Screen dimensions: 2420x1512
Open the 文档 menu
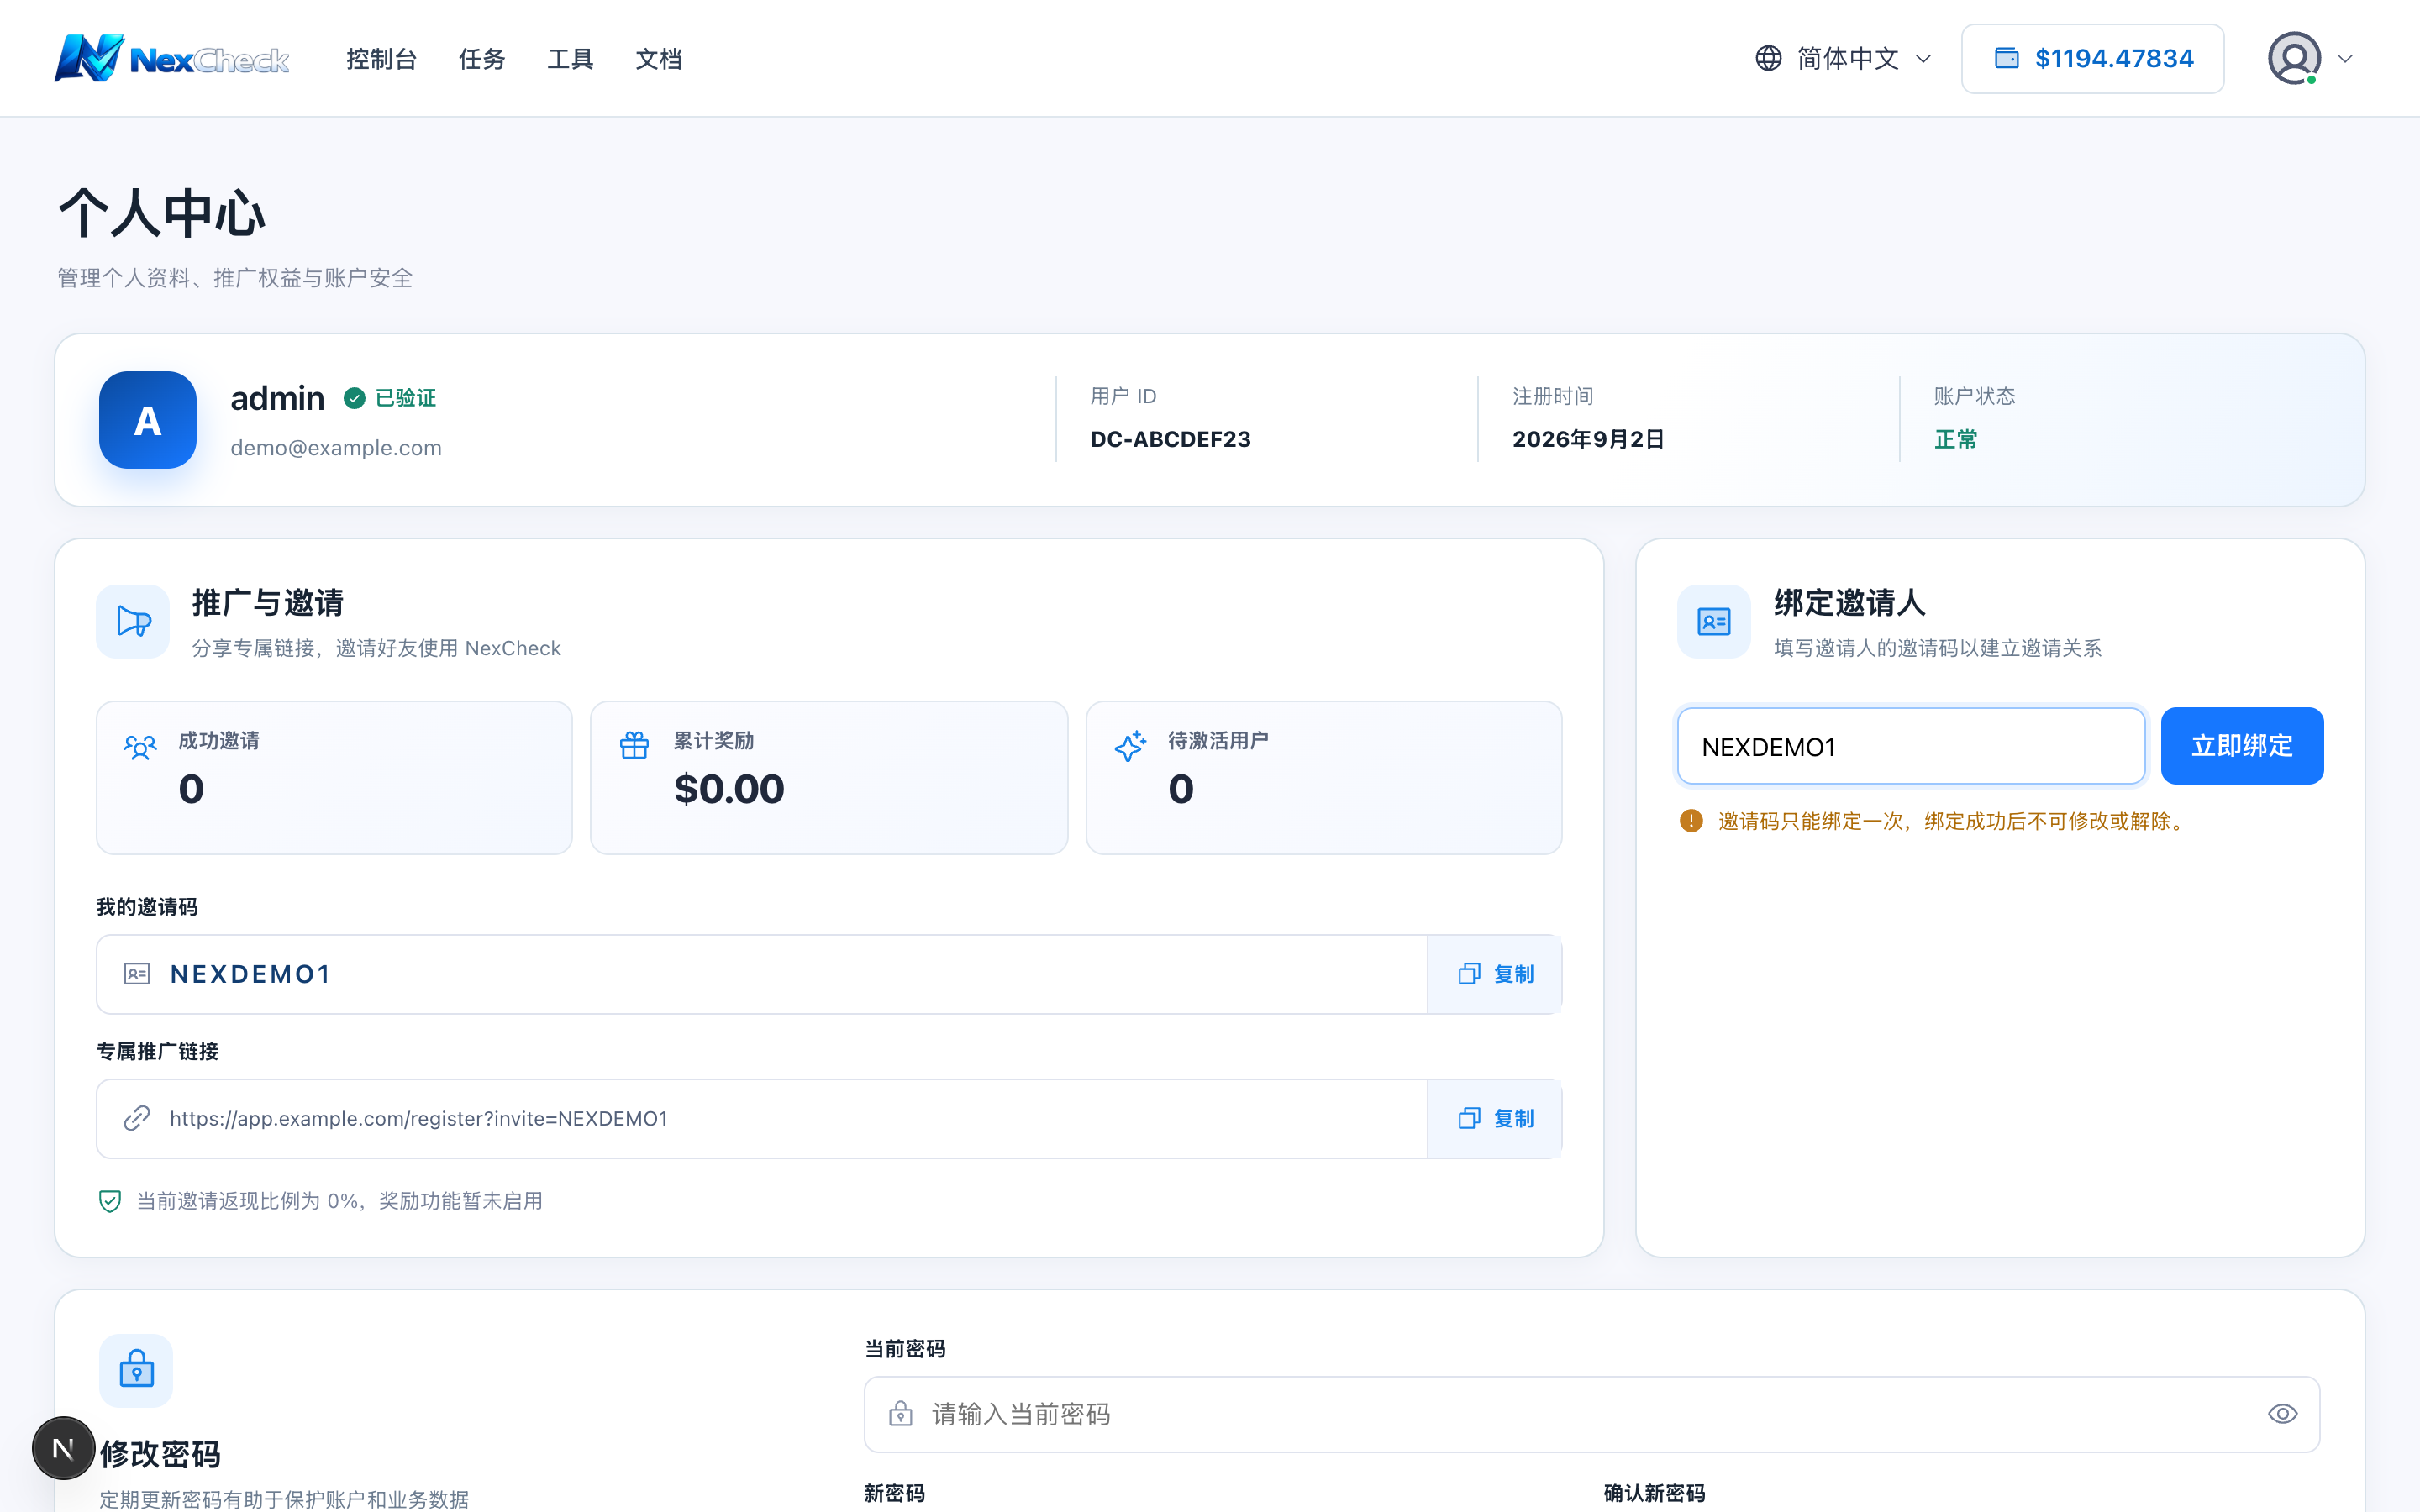tap(659, 59)
